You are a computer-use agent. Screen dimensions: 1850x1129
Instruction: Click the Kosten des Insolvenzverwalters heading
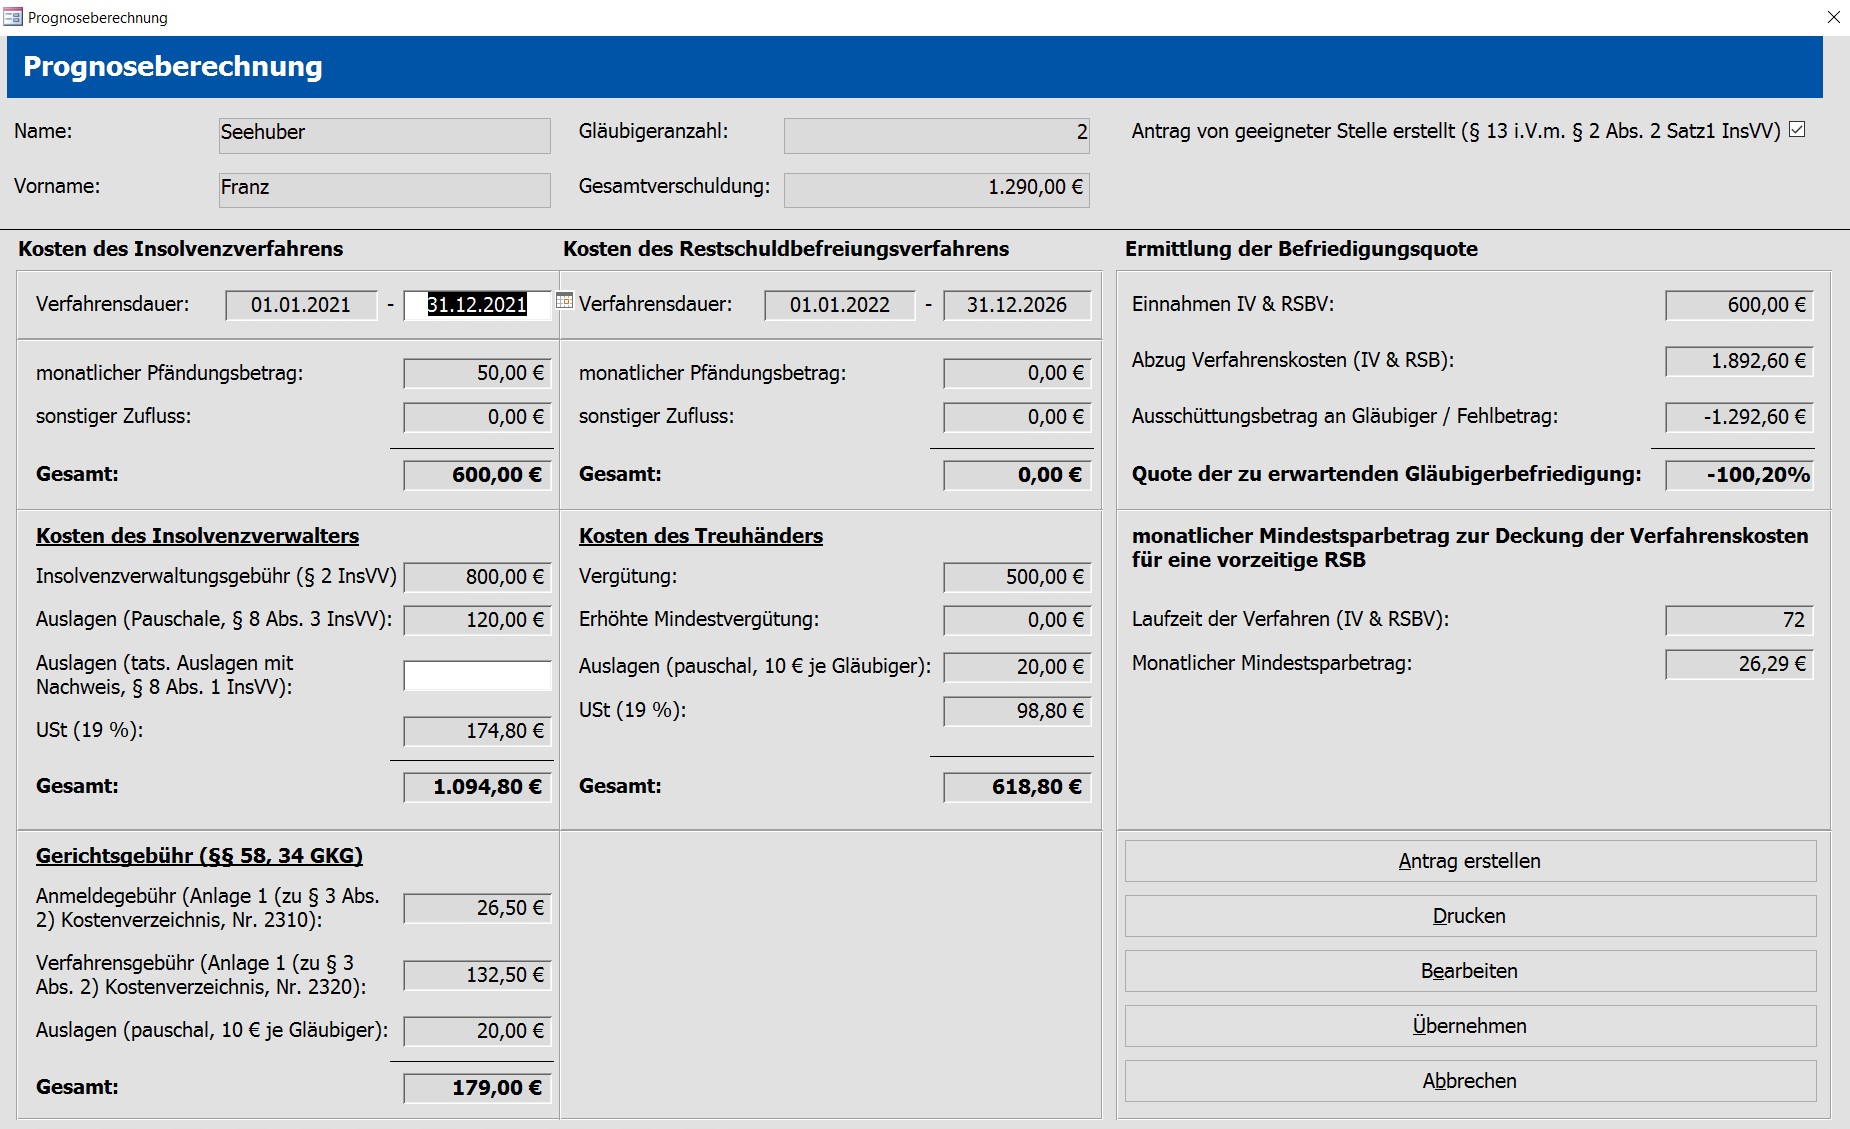pyautogui.click(x=197, y=536)
